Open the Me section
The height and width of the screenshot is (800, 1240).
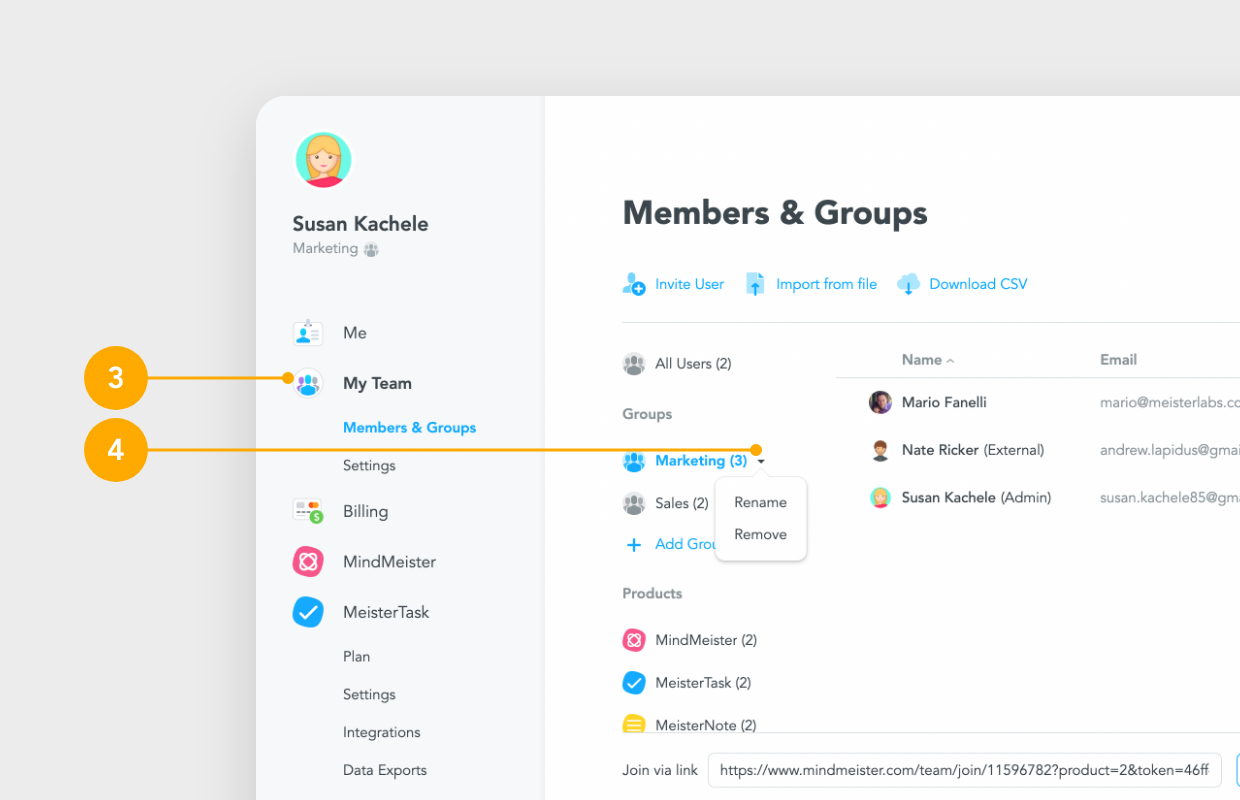pos(355,333)
